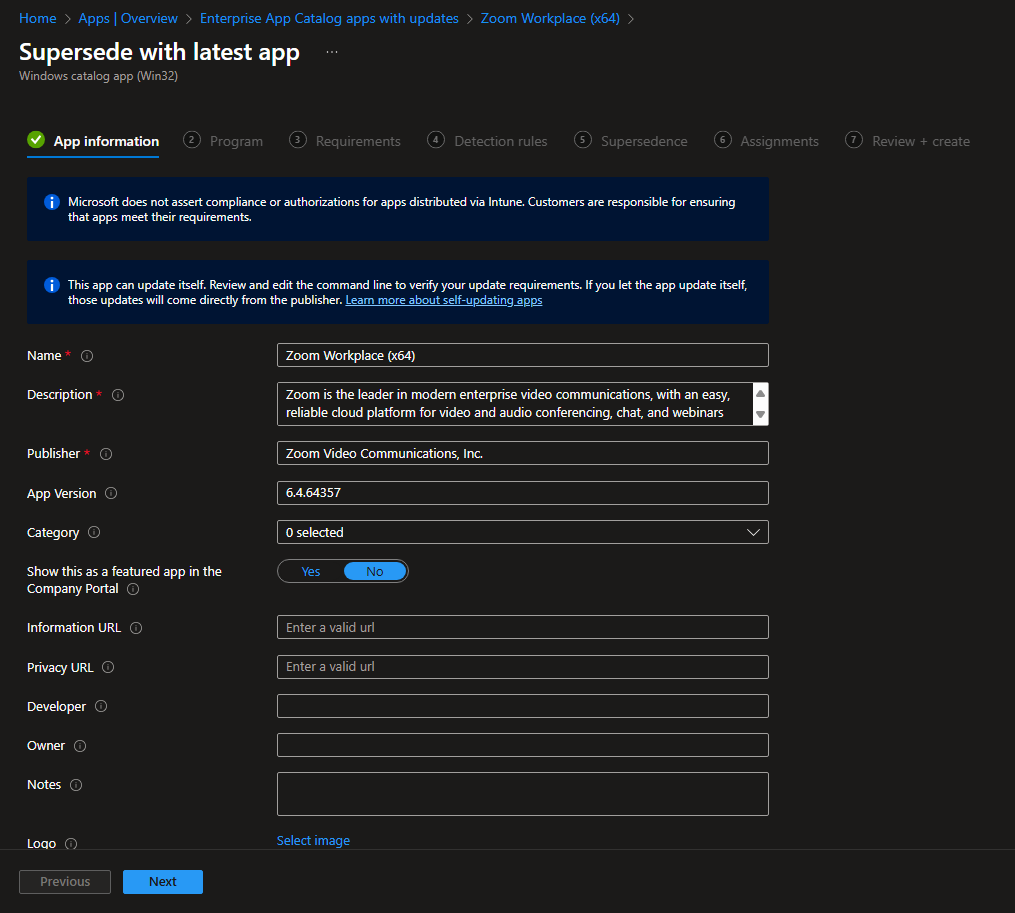Click the Next button
1015x913 pixels.
coord(163,882)
